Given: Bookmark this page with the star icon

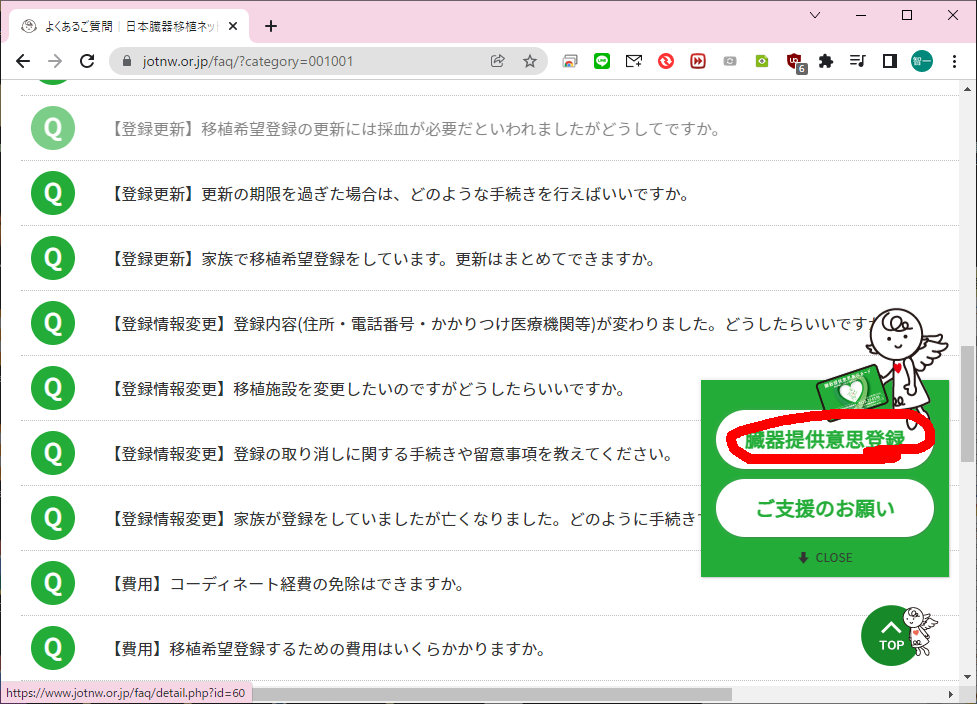Looking at the screenshot, I should coord(530,61).
